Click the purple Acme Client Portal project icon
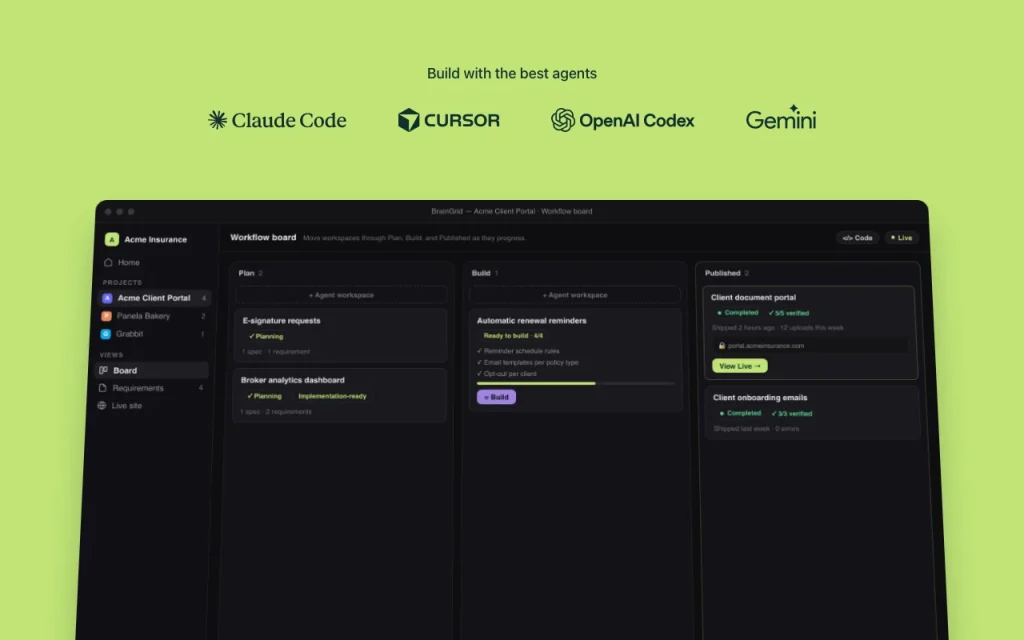This screenshot has height=640, width=1024. coord(107,298)
